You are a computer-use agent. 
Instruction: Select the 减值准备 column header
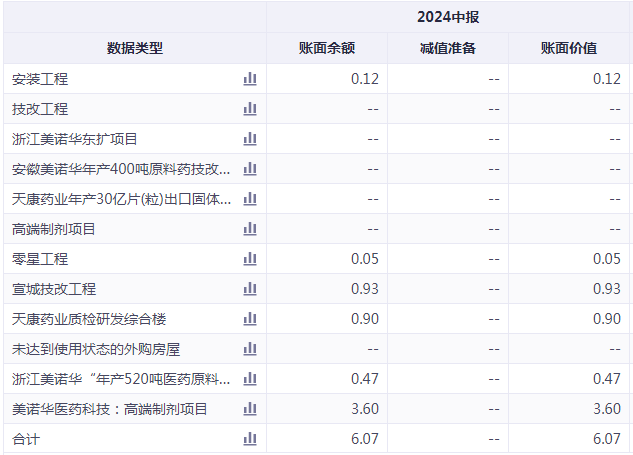tap(448, 48)
